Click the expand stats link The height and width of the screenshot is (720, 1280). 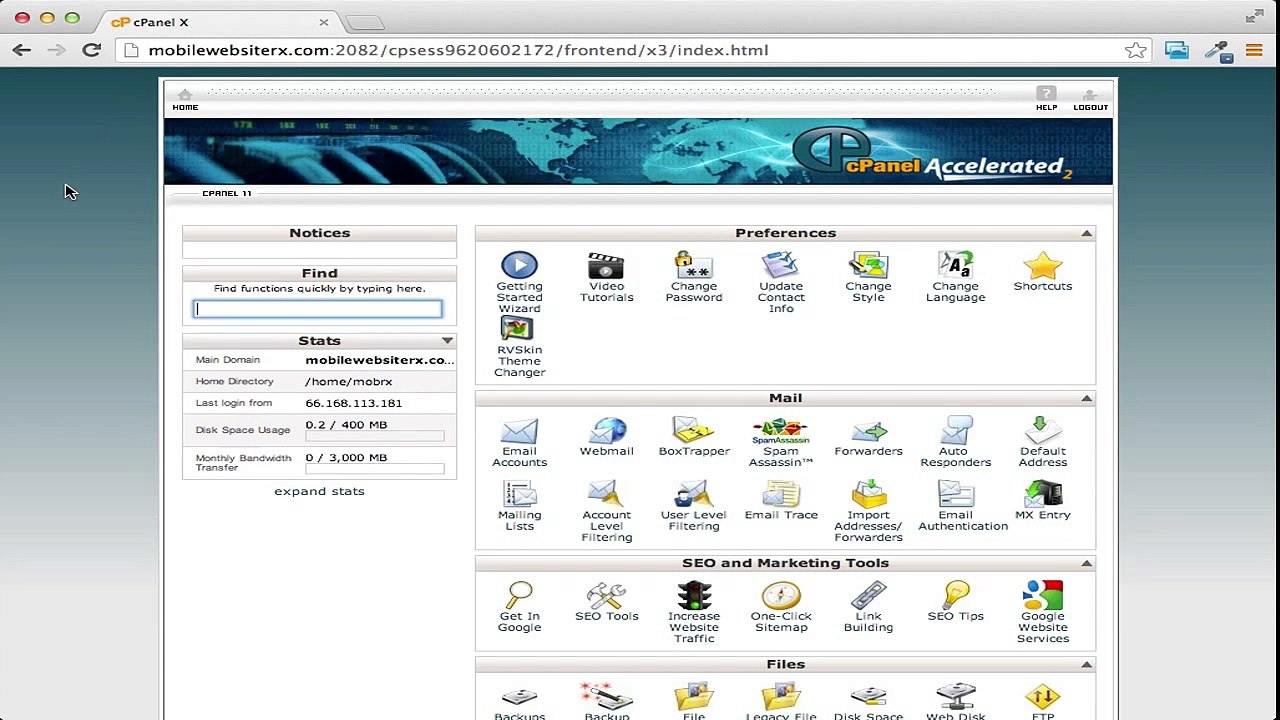point(319,491)
